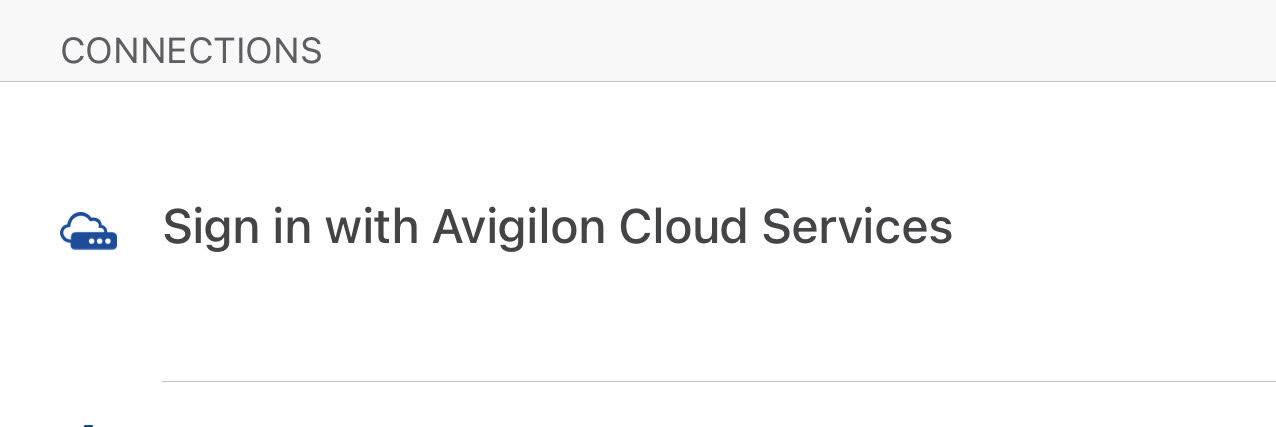1276x427 pixels.
Task: Click the partially visible blue icon below cloud
Action: click(x=89, y=424)
